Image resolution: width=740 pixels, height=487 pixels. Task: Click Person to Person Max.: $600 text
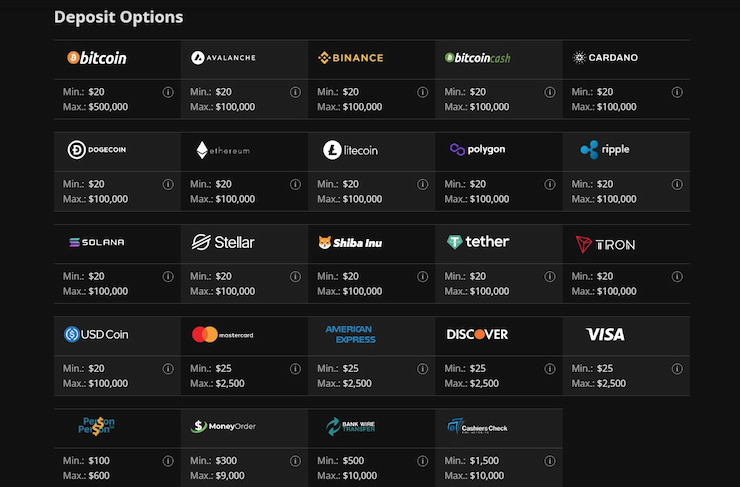[86, 476]
